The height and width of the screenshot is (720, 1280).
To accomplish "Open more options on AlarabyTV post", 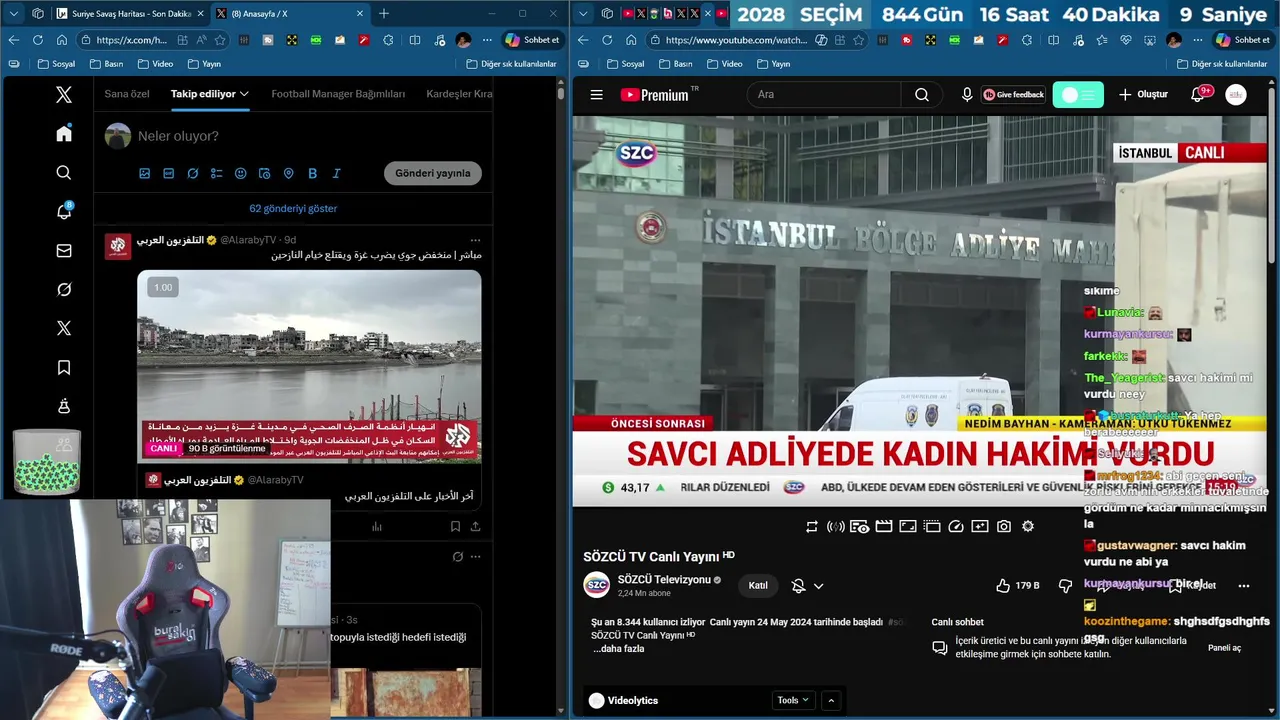I will [475, 240].
